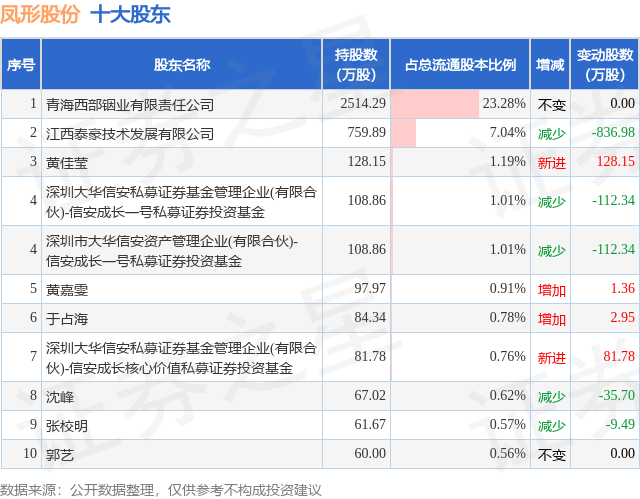Select the 序号 column header
This screenshot has height=499, width=640.
pos(21,64)
